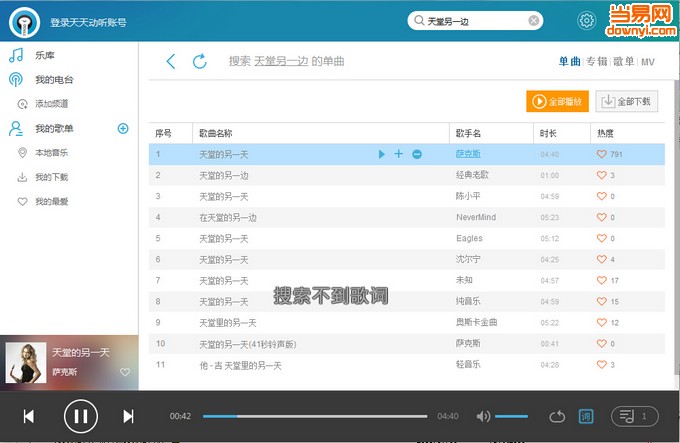
Task: Switch to the 单曲 tab
Action: (x=569, y=62)
